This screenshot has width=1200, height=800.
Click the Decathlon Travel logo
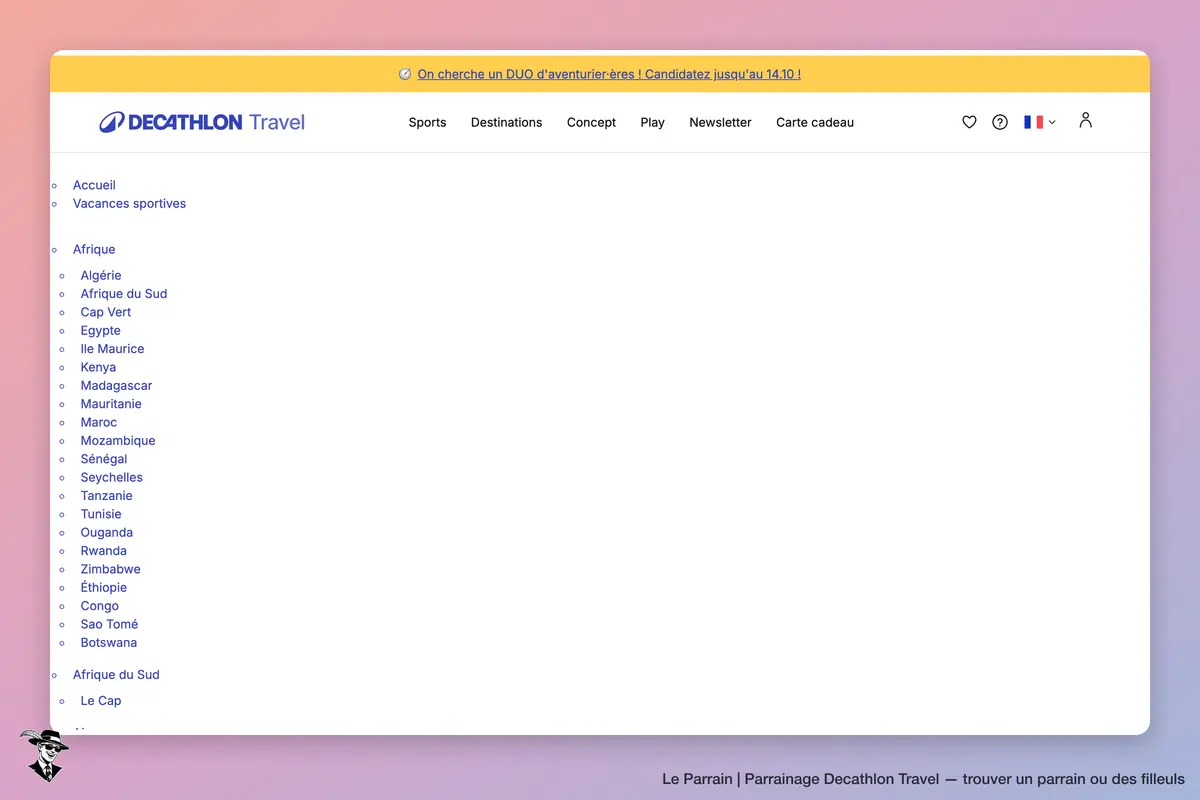click(202, 122)
